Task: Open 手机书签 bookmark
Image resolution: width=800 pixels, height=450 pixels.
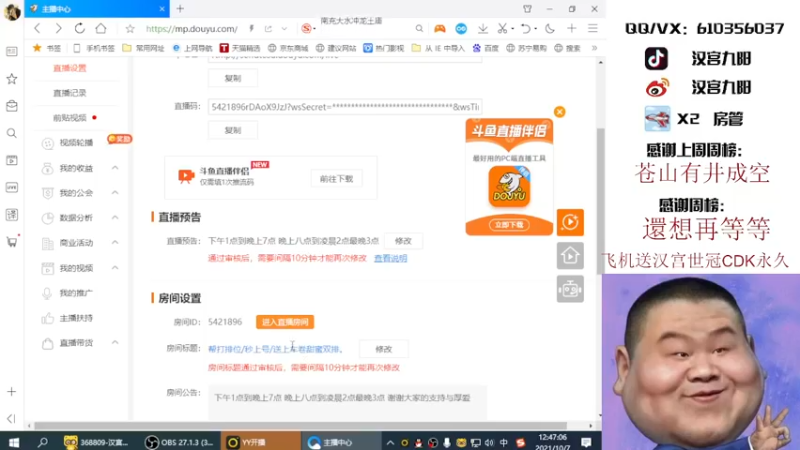Action: coord(94,48)
